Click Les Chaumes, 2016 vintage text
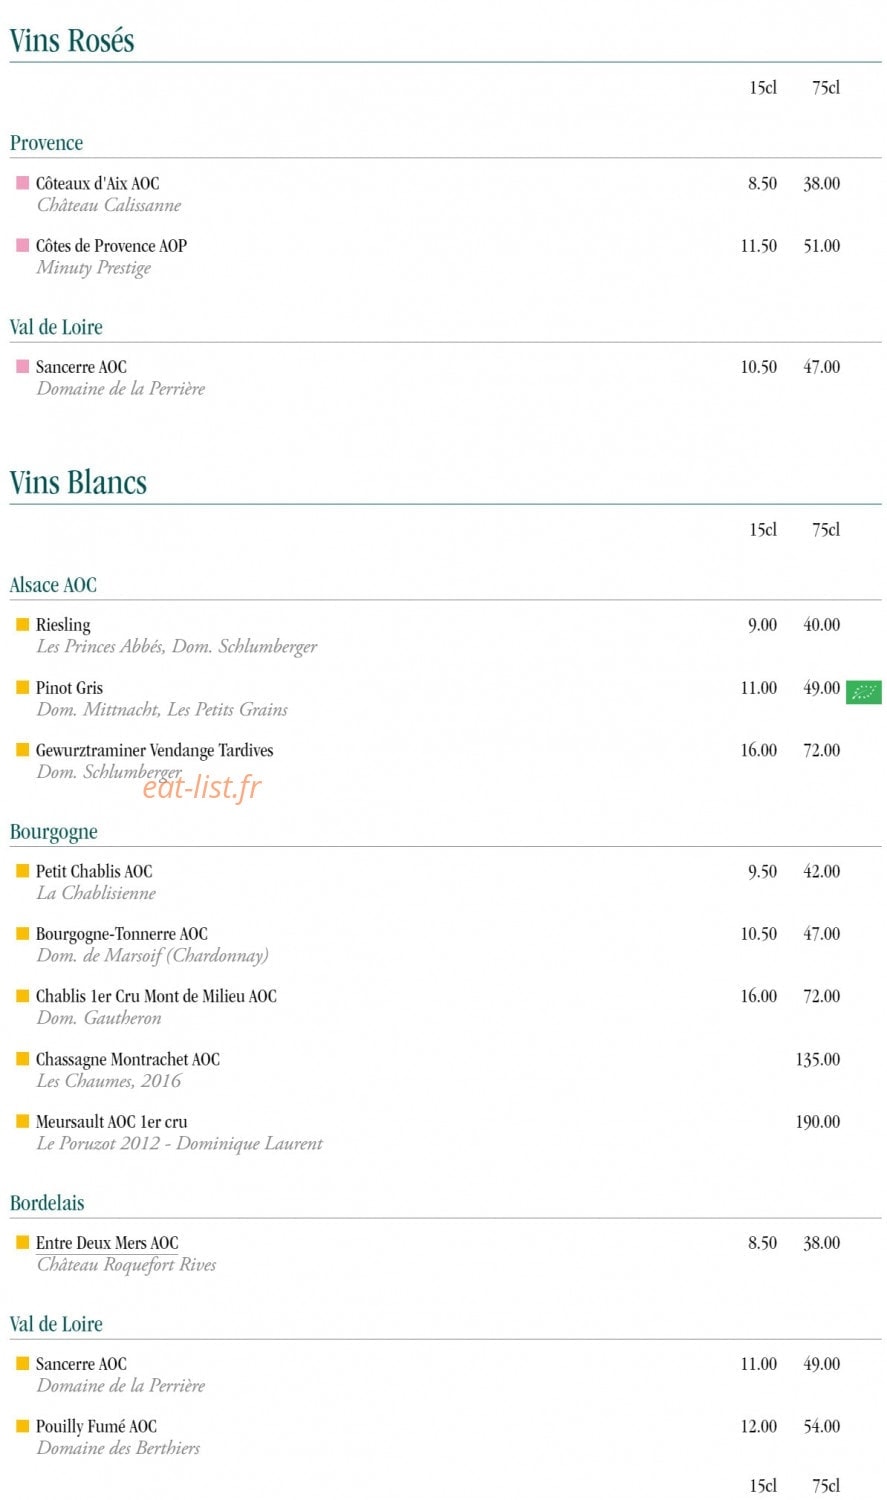Image resolution: width=887 pixels, height=1500 pixels. [109, 1081]
